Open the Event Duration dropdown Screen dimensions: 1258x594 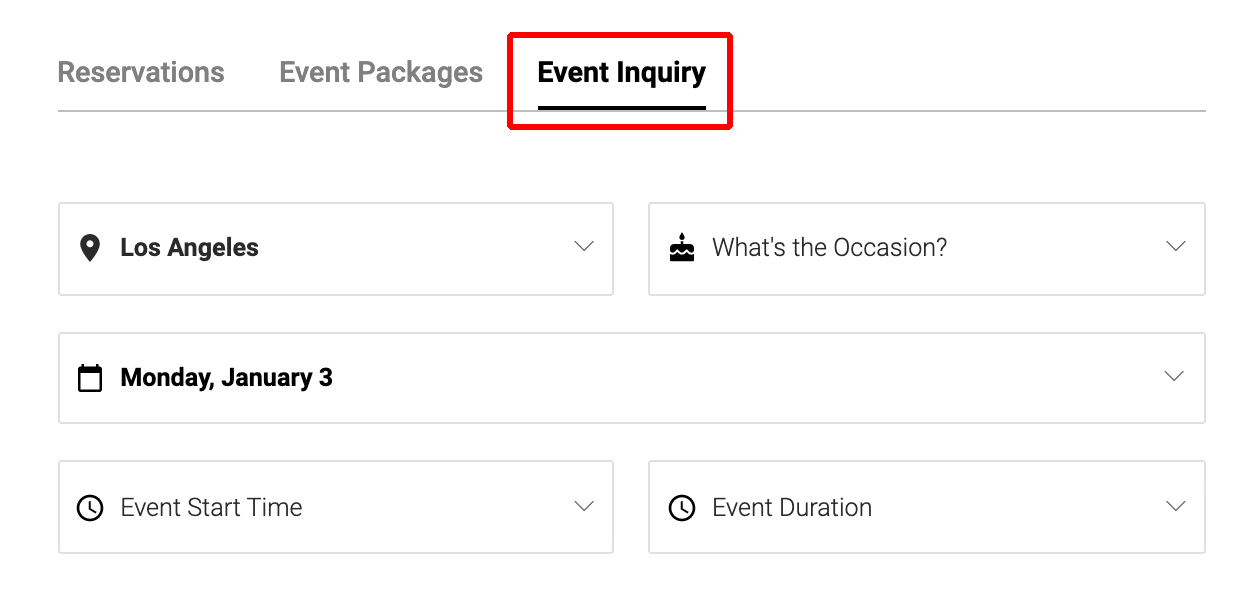(792, 508)
